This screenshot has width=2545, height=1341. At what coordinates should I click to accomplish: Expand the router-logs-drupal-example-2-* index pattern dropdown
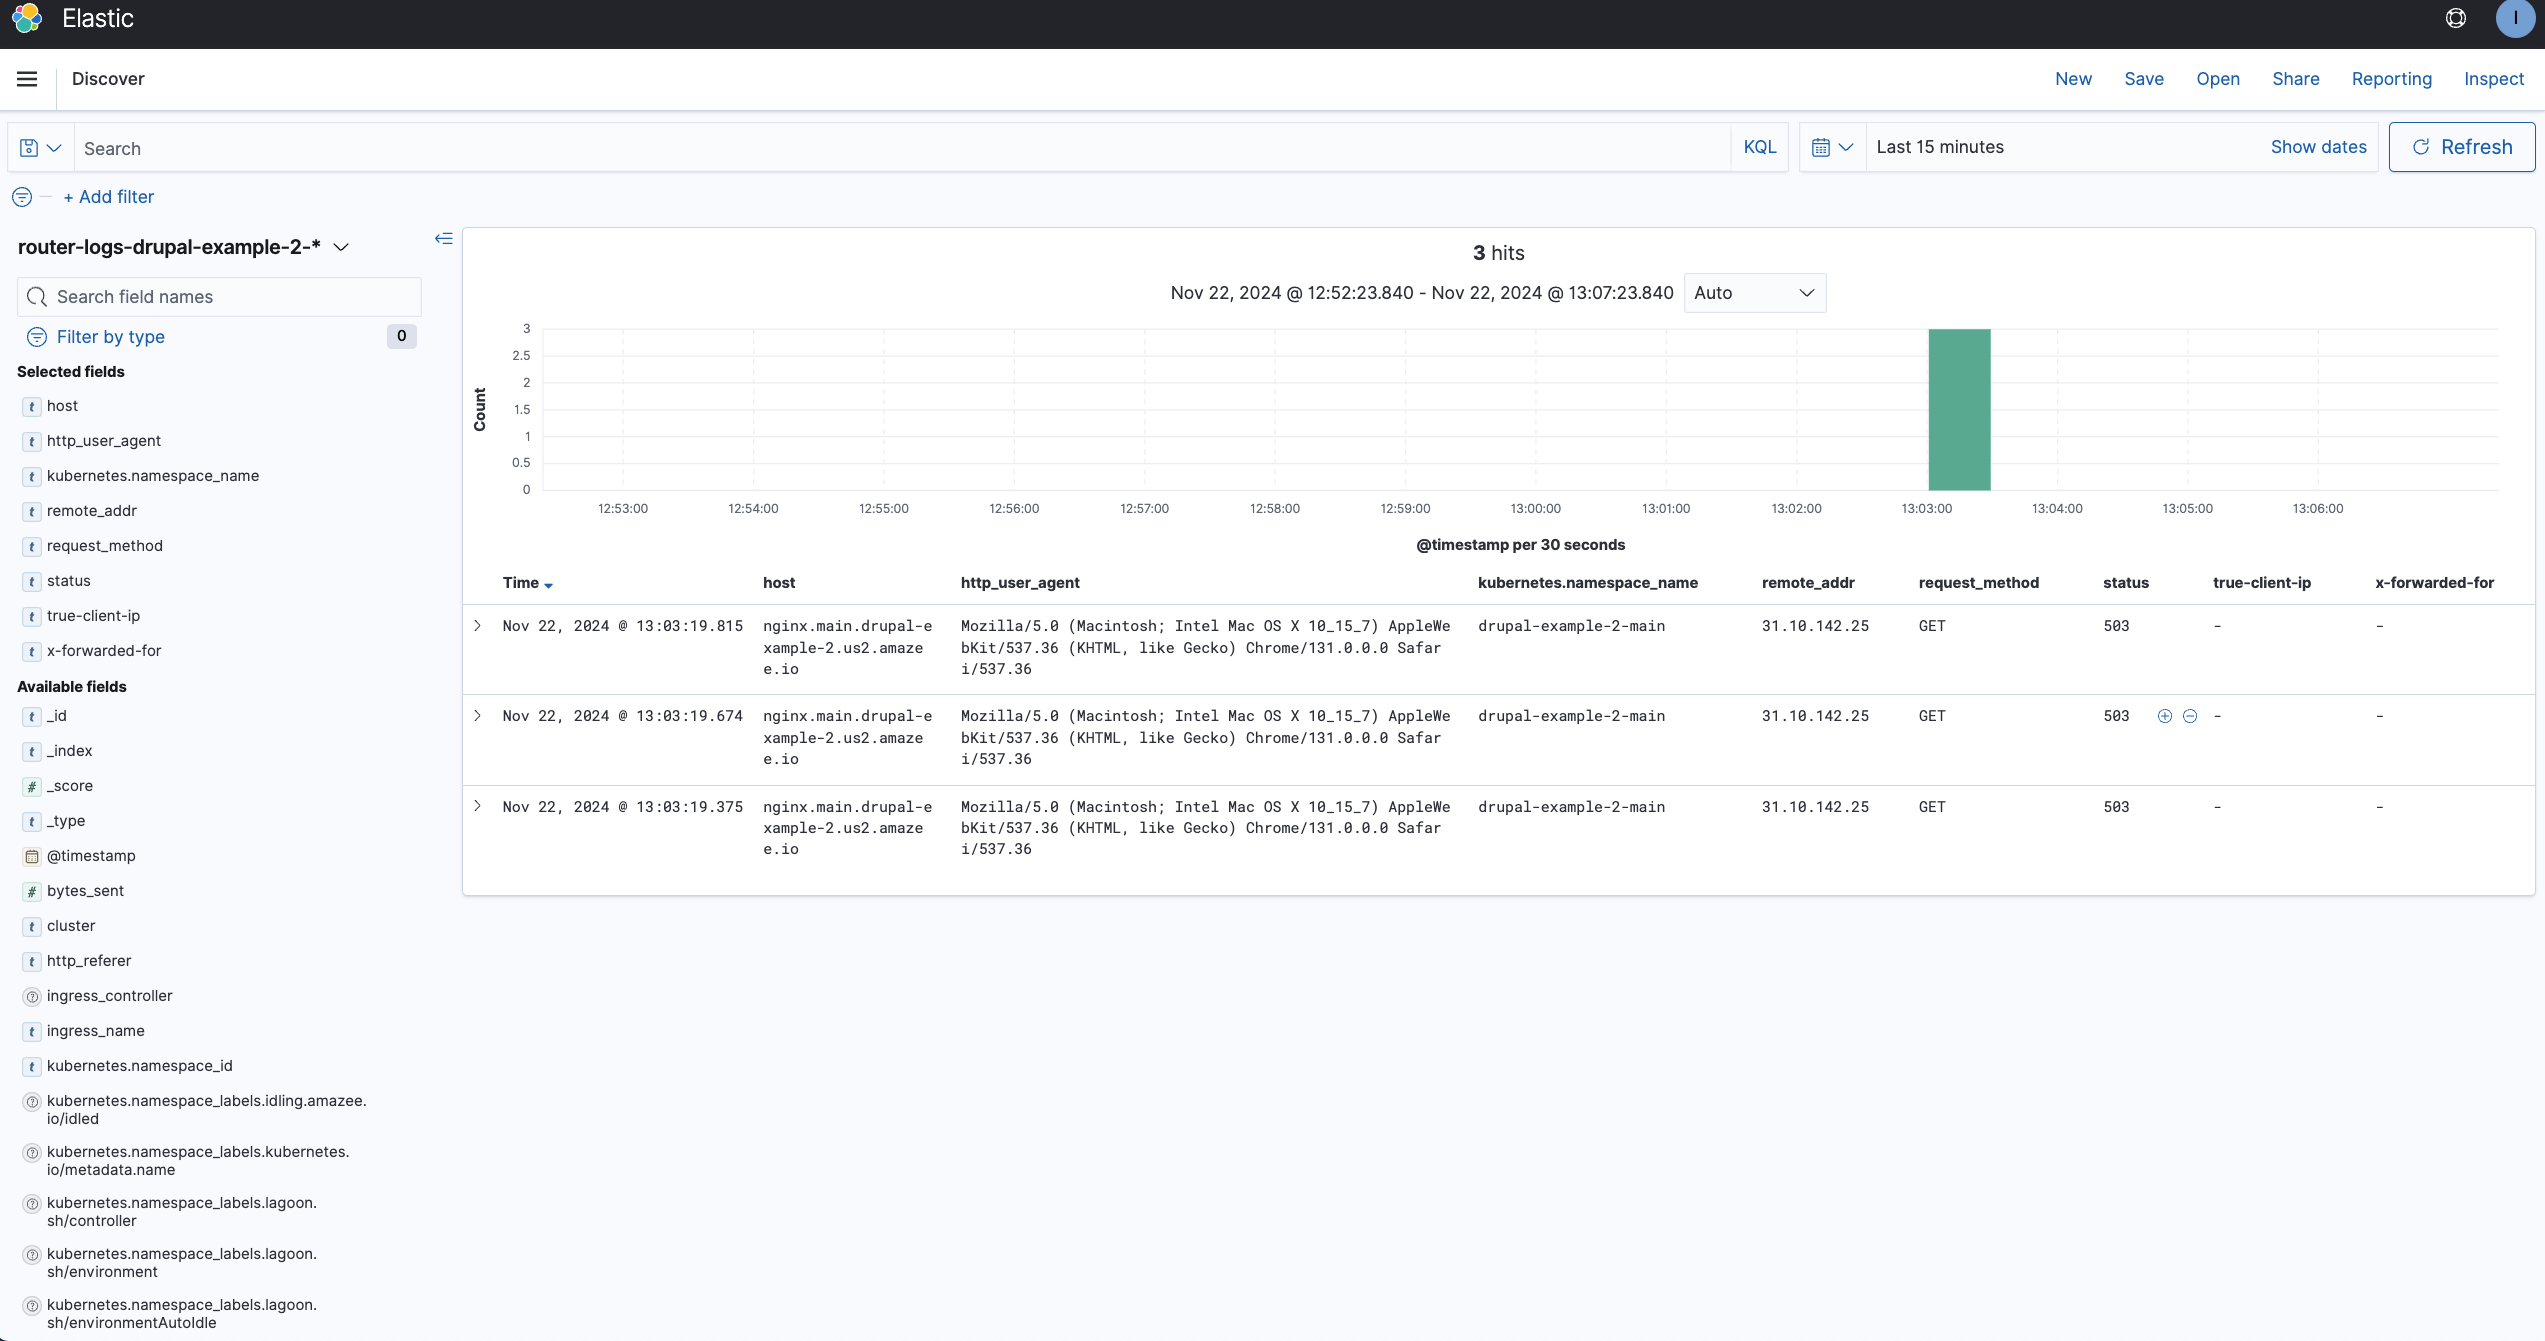342,246
